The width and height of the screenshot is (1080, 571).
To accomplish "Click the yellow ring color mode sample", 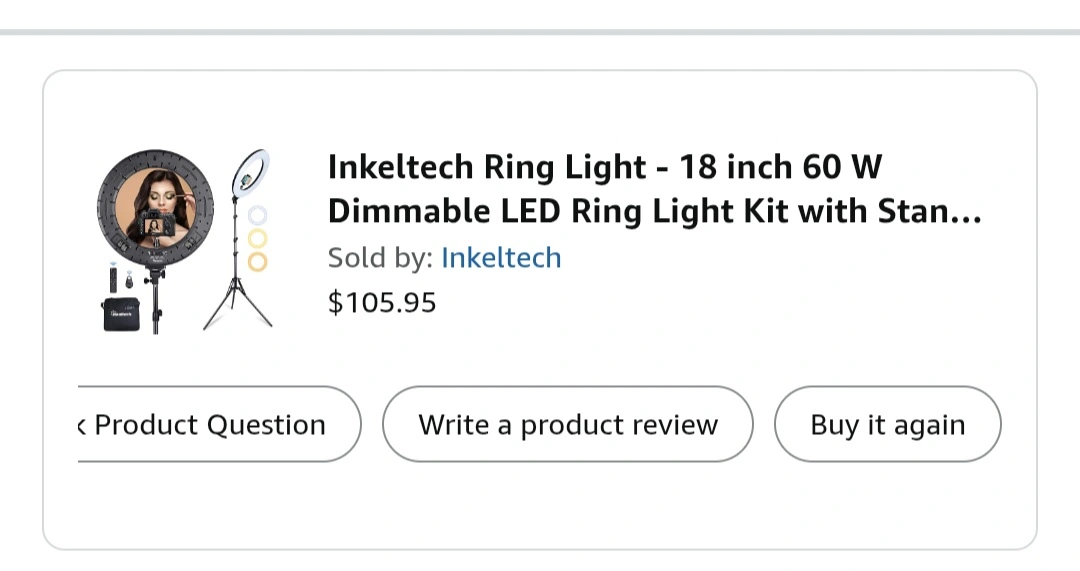I will tap(258, 238).
